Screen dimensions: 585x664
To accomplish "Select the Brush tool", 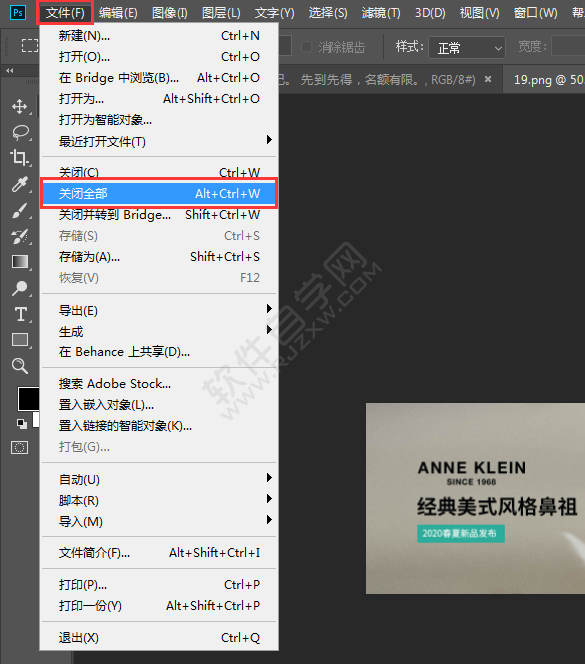I will pyautogui.click(x=20, y=210).
